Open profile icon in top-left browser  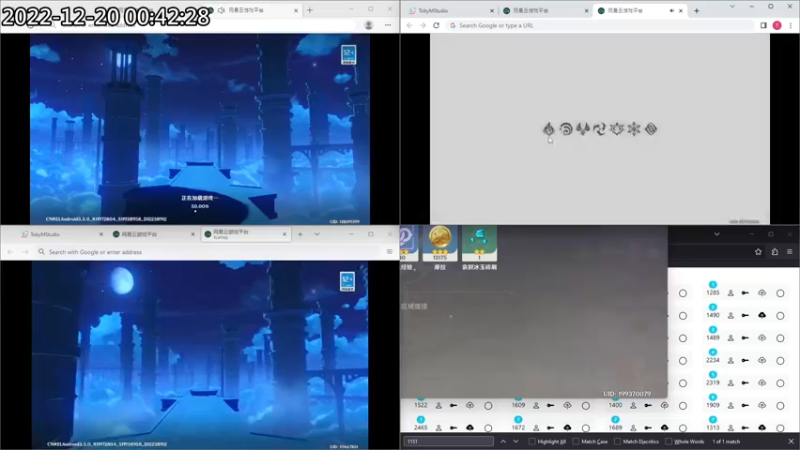[368, 25]
